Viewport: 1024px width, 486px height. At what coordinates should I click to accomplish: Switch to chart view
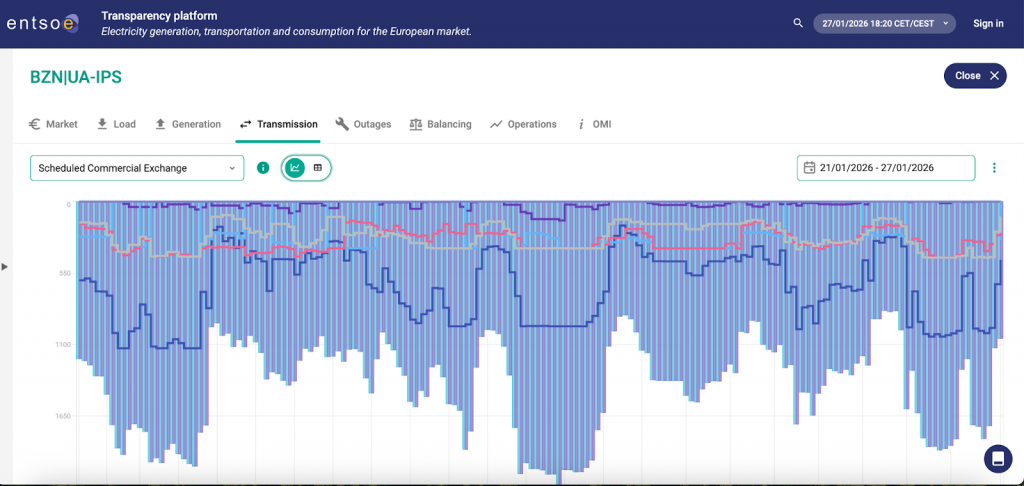(x=295, y=168)
